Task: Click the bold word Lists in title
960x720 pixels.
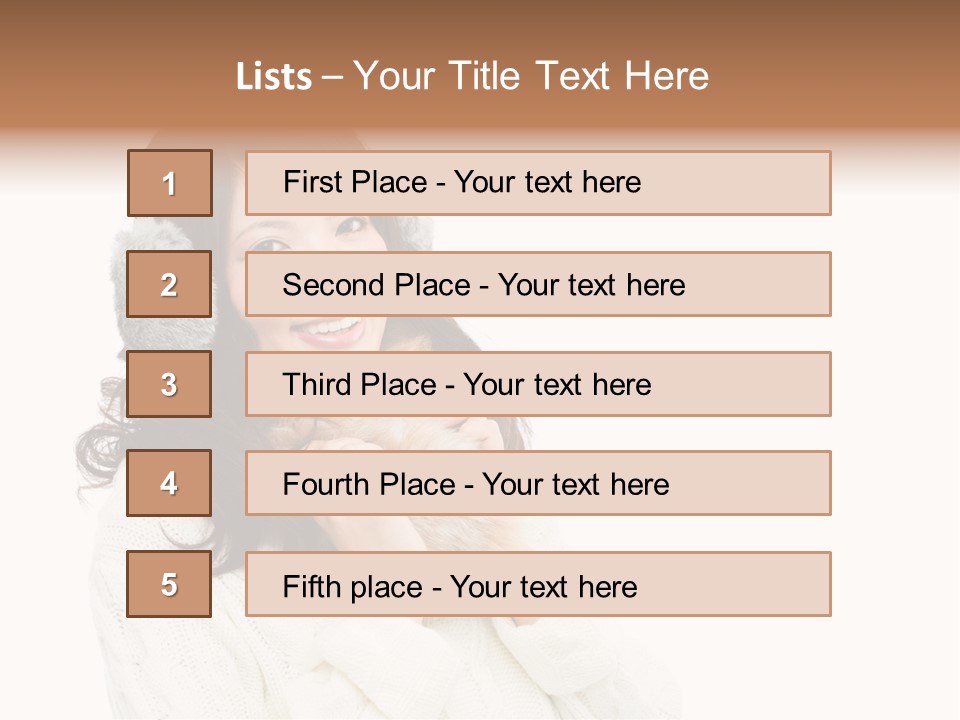Action: 274,77
